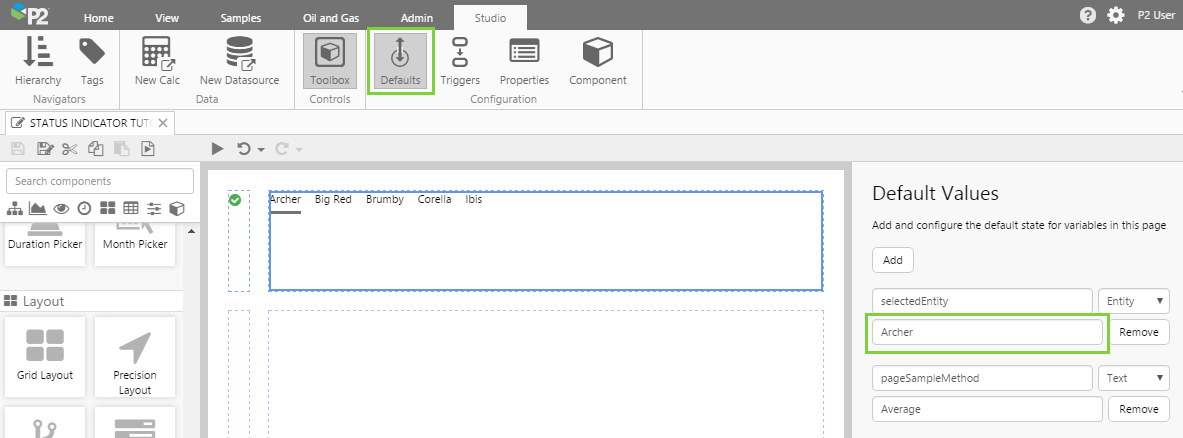The height and width of the screenshot is (438, 1183).
Task: Switch to the View tab
Action: (167, 18)
